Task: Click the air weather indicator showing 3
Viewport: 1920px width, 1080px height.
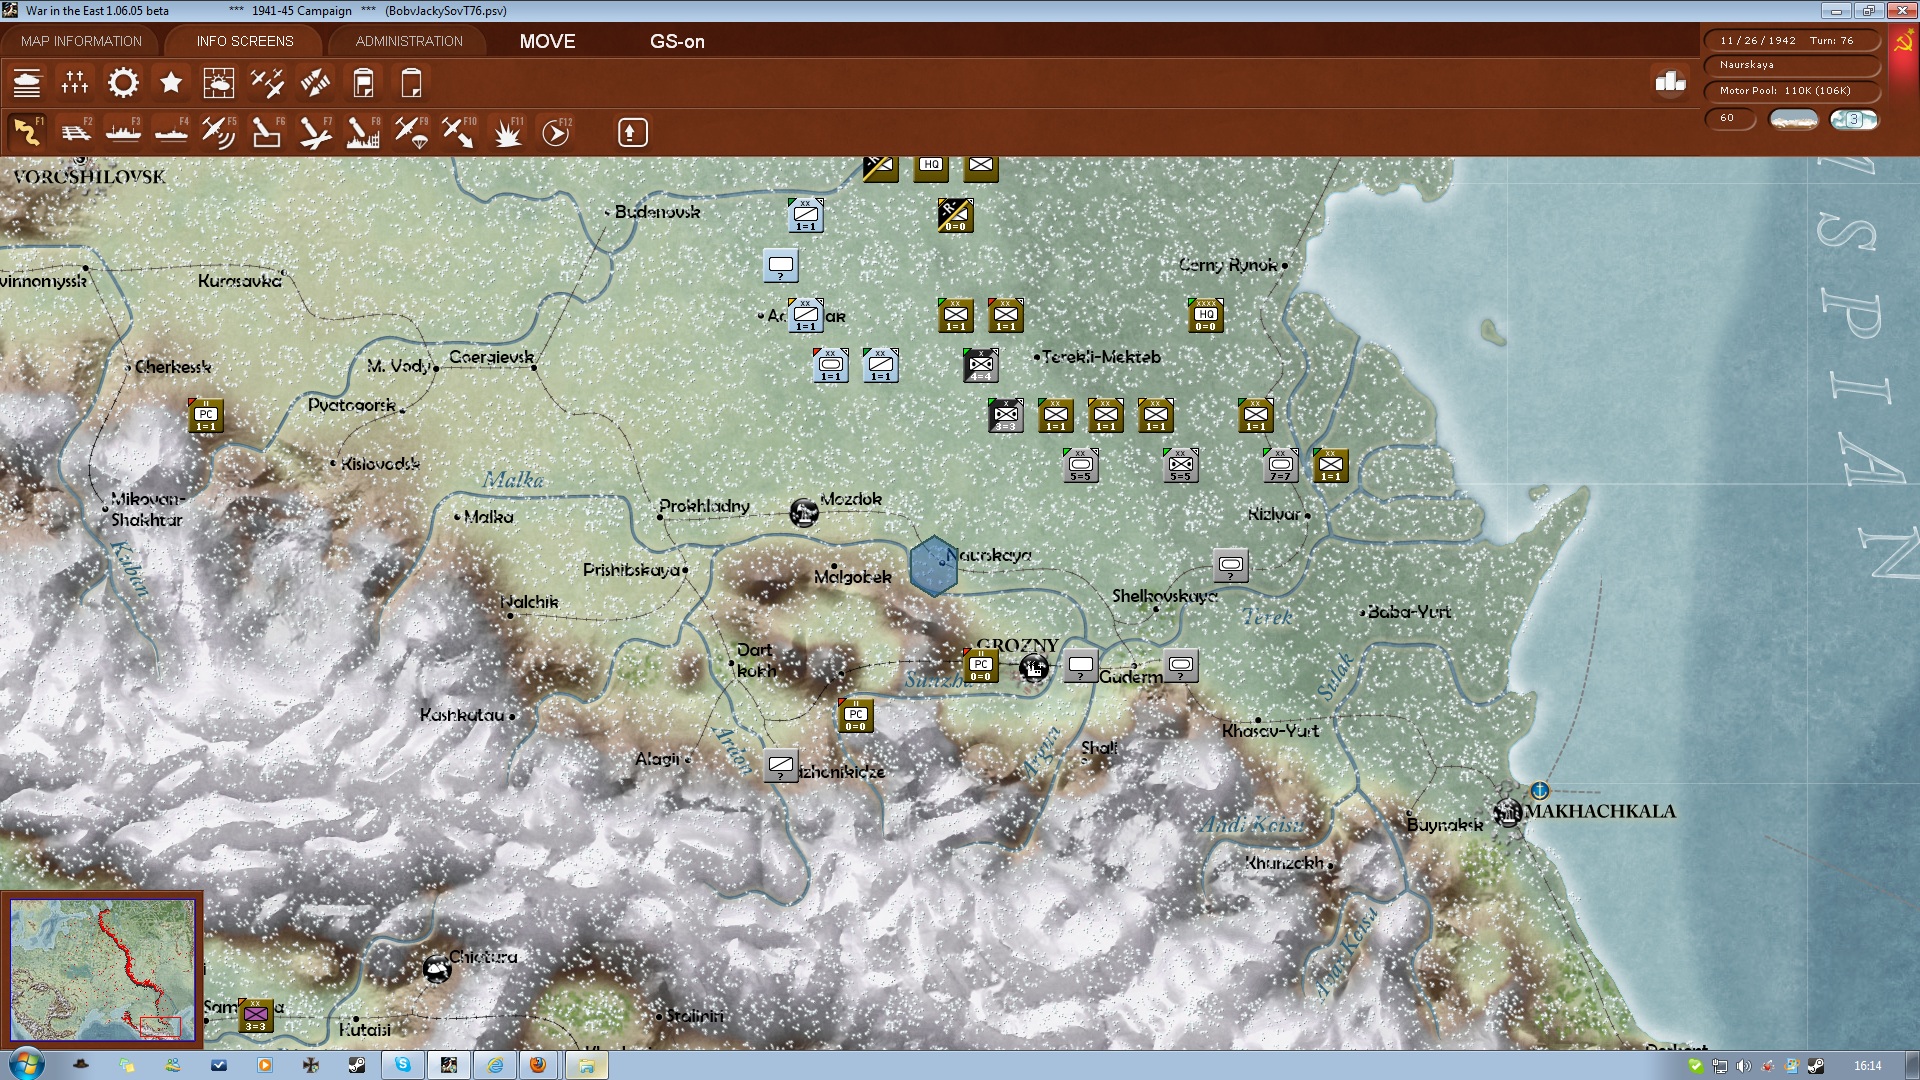Action: tap(1853, 119)
